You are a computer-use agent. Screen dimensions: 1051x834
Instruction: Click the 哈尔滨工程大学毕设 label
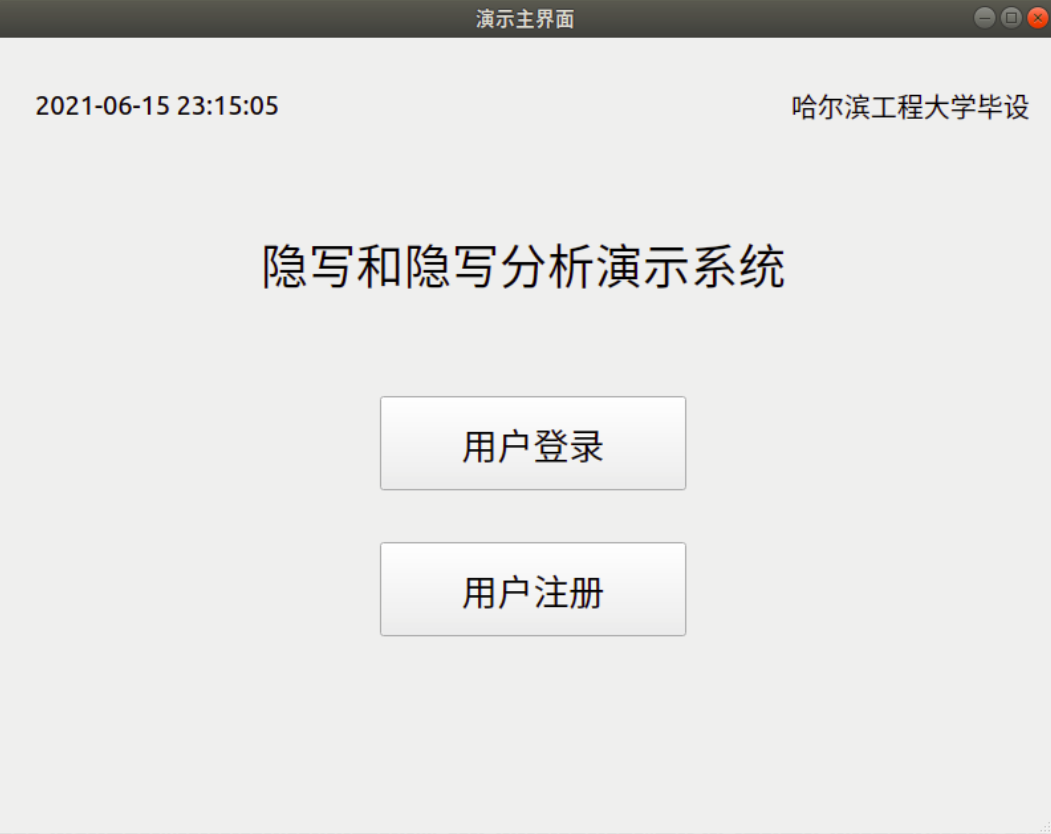coord(910,107)
